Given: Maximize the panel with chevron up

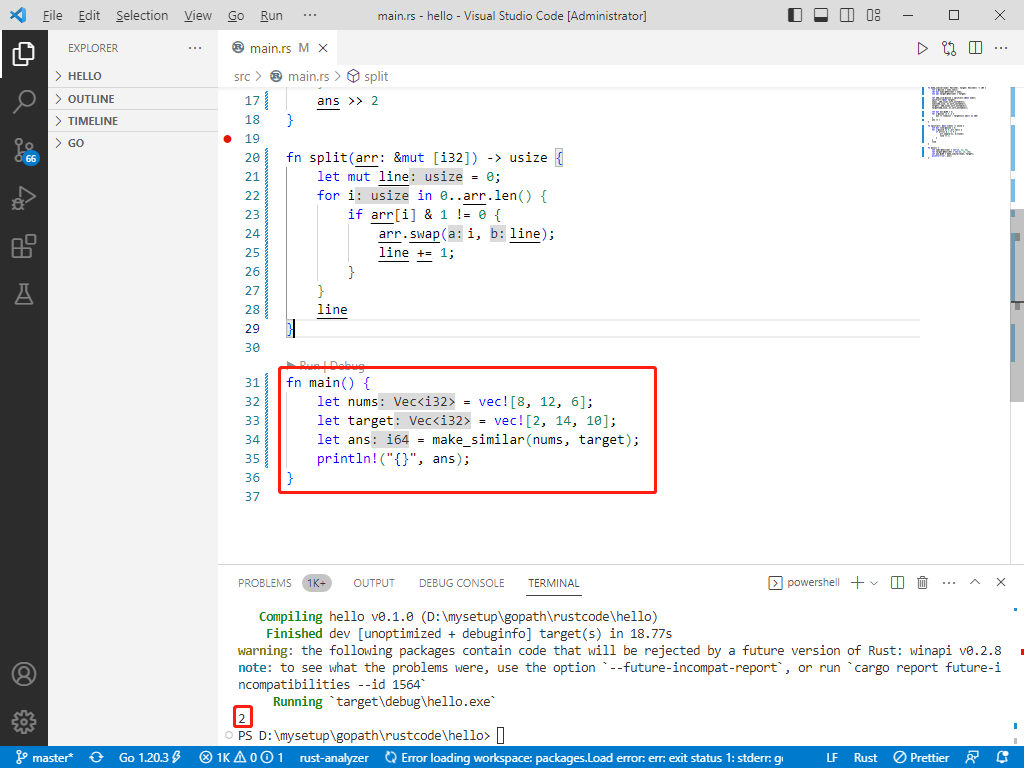Looking at the screenshot, I should pos(975,582).
